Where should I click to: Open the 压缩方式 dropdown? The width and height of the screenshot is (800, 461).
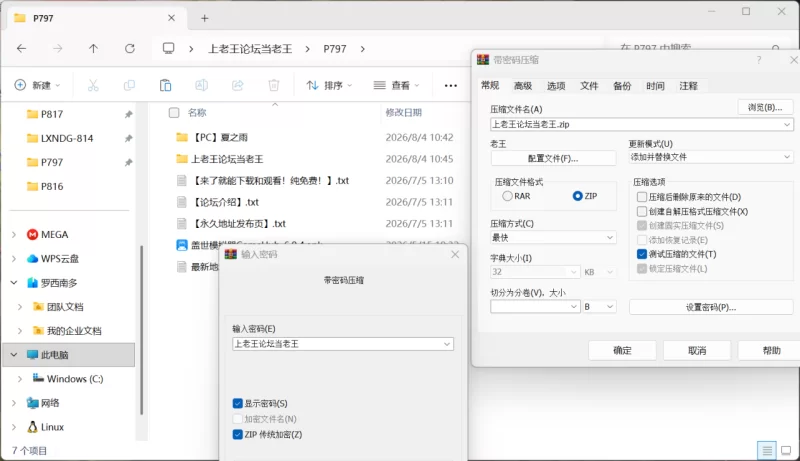[x=610, y=238]
